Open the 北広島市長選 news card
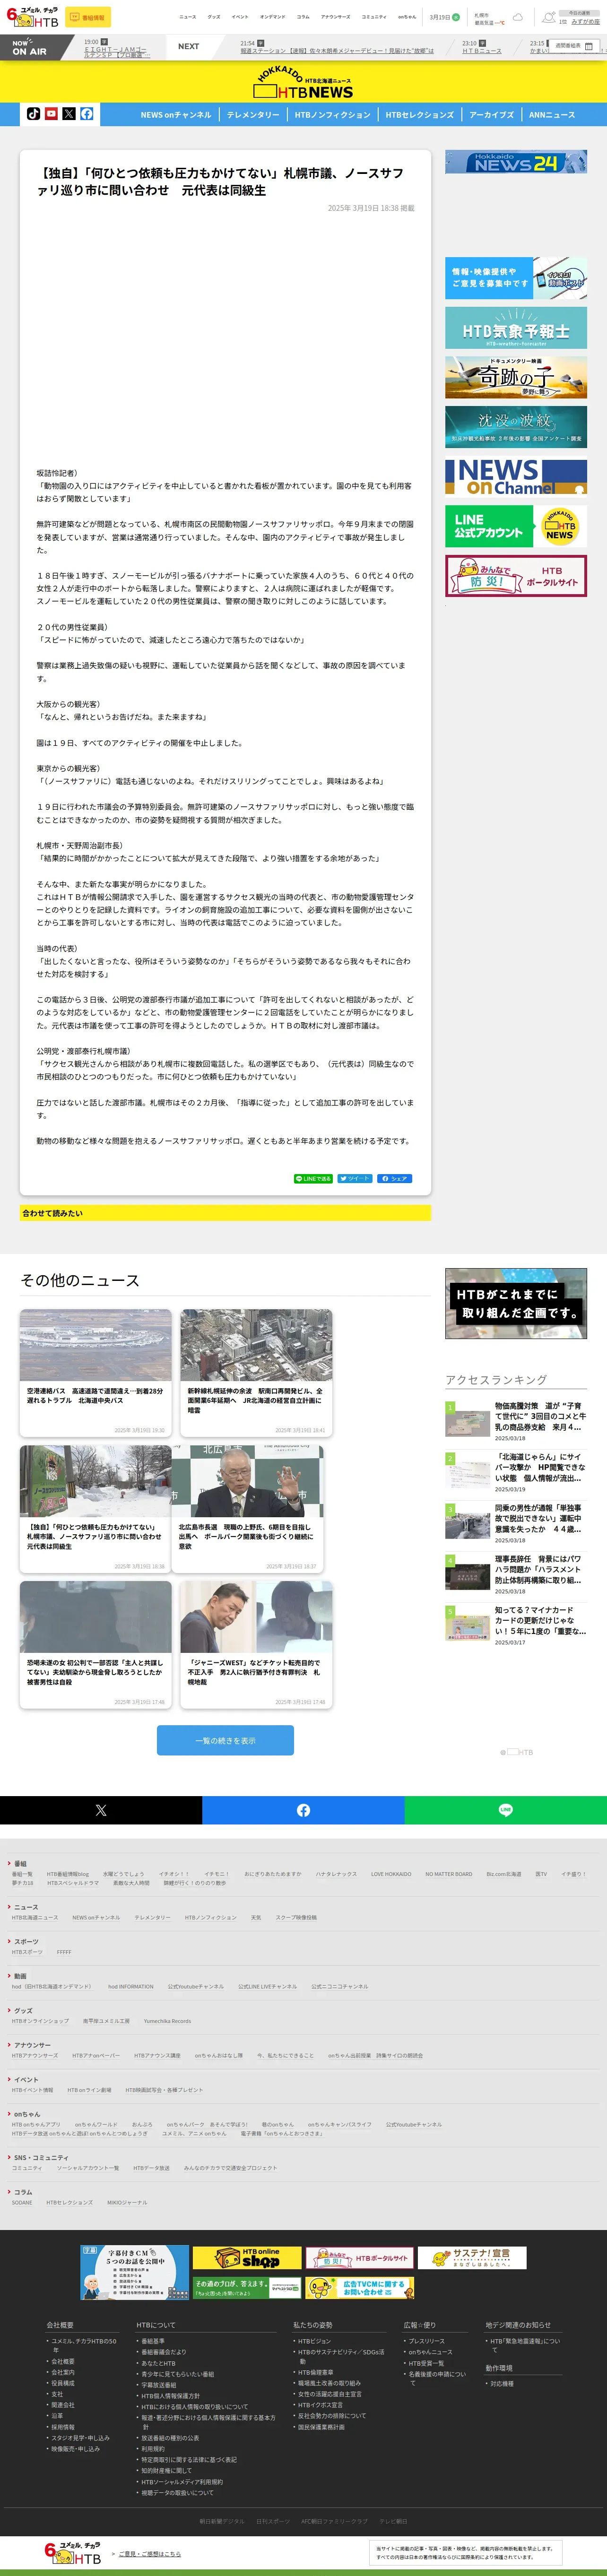Screen dimensions: 607x2576 tap(247, 1509)
